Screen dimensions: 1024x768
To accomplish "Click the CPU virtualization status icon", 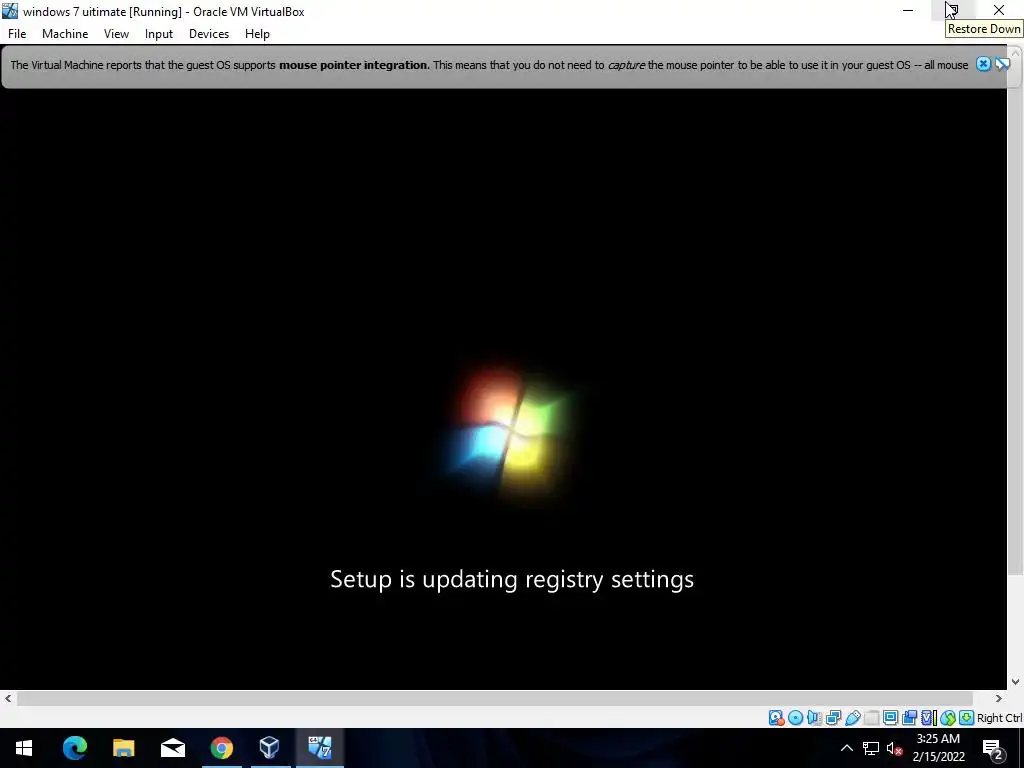I will click(x=929, y=718).
